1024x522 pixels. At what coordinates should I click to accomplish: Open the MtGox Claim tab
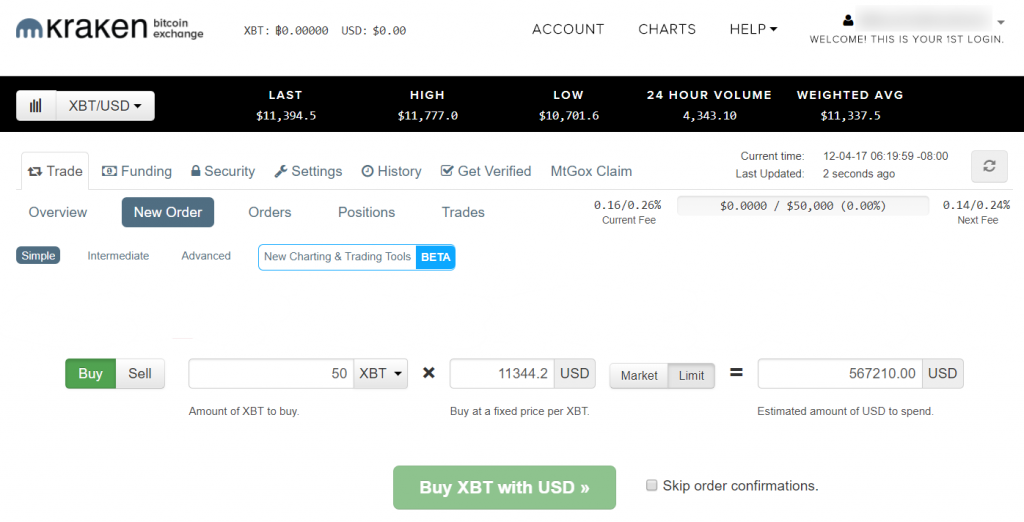[591, 171]
